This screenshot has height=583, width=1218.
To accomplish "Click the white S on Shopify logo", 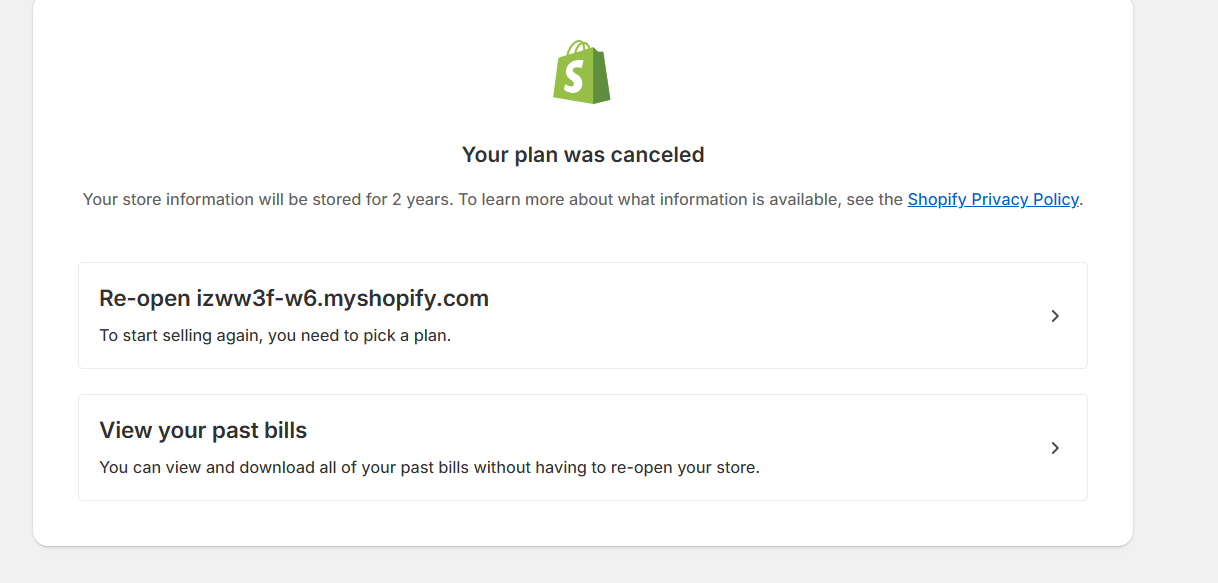I will pyautogui.click(x=575, y=78).
